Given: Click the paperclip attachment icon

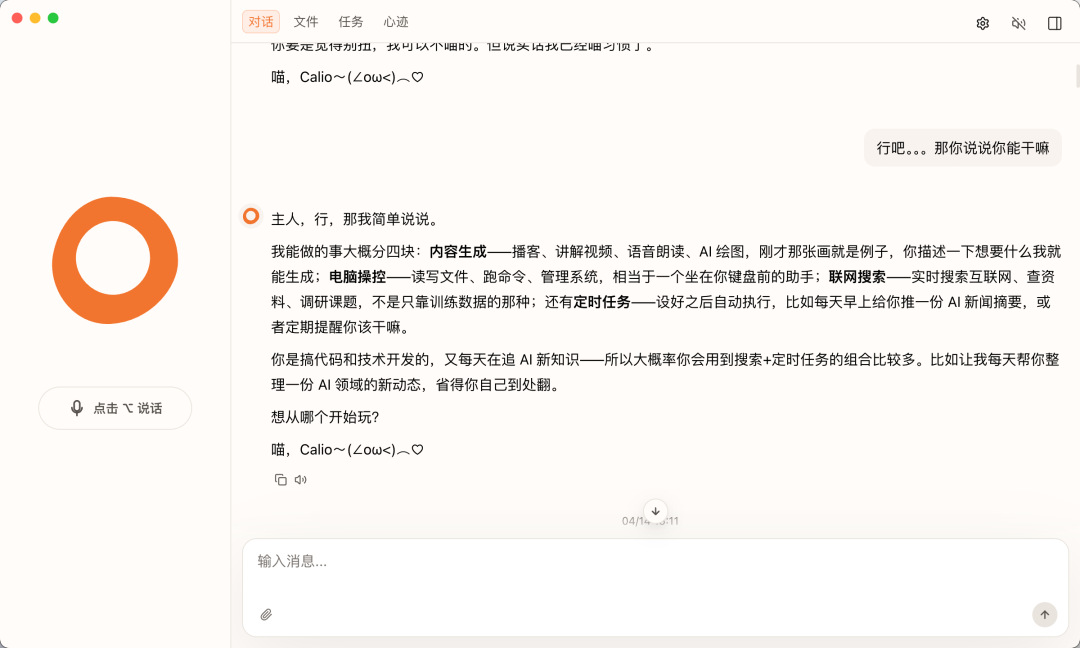Looking at the screenshot, I should (x=266, y=614).
